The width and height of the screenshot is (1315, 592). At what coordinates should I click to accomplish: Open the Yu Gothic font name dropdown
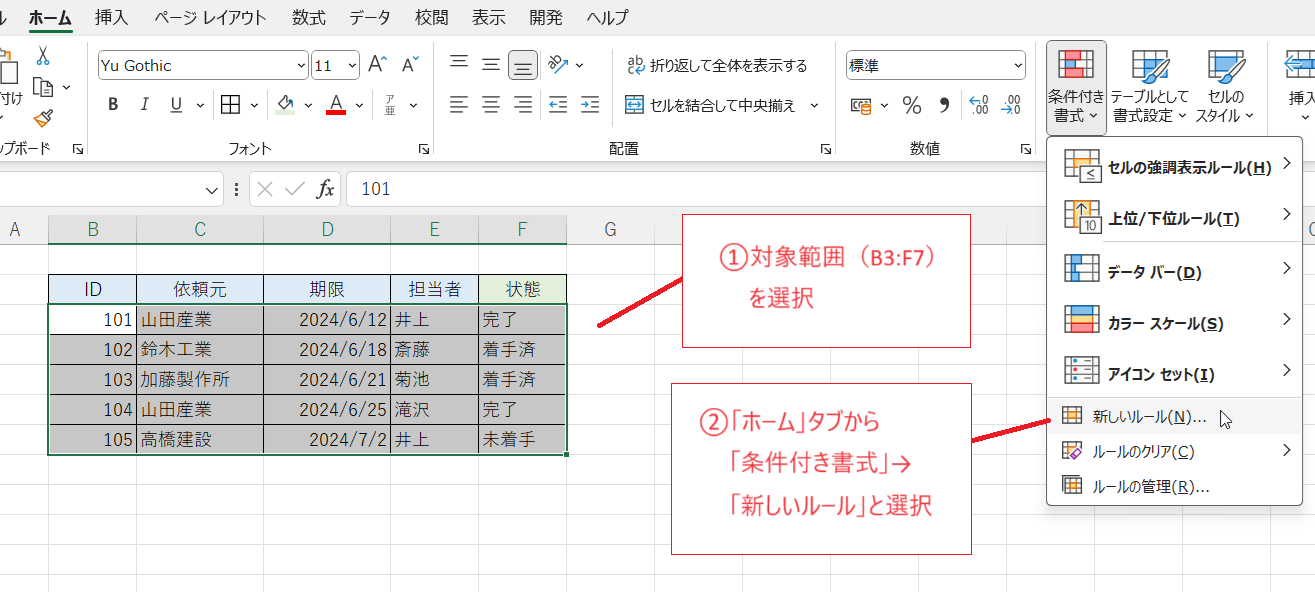point(301,66)
